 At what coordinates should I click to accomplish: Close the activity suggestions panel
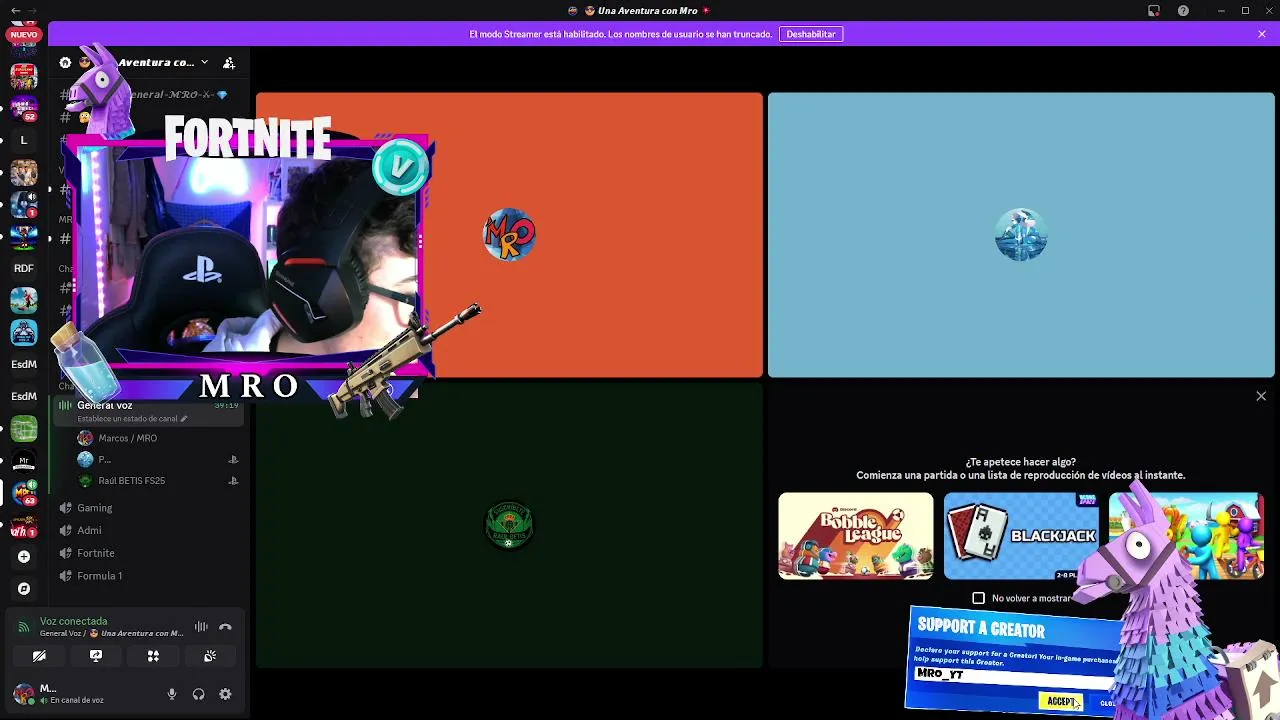tap(1261, 396)
